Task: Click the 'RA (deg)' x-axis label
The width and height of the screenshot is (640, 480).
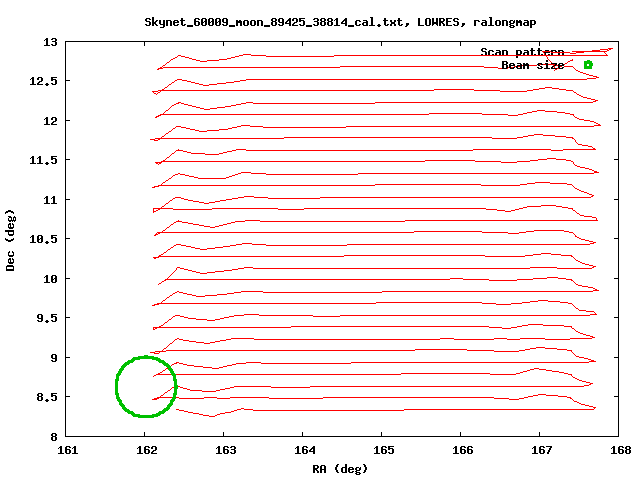Action: (340, 469)
